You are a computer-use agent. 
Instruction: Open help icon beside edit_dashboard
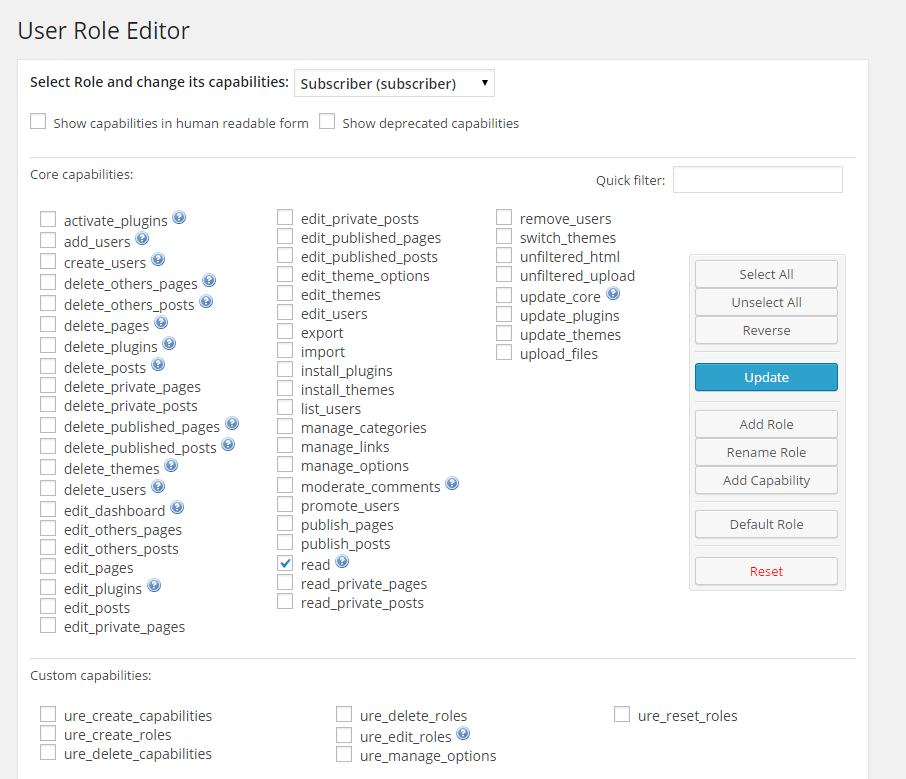177,507
